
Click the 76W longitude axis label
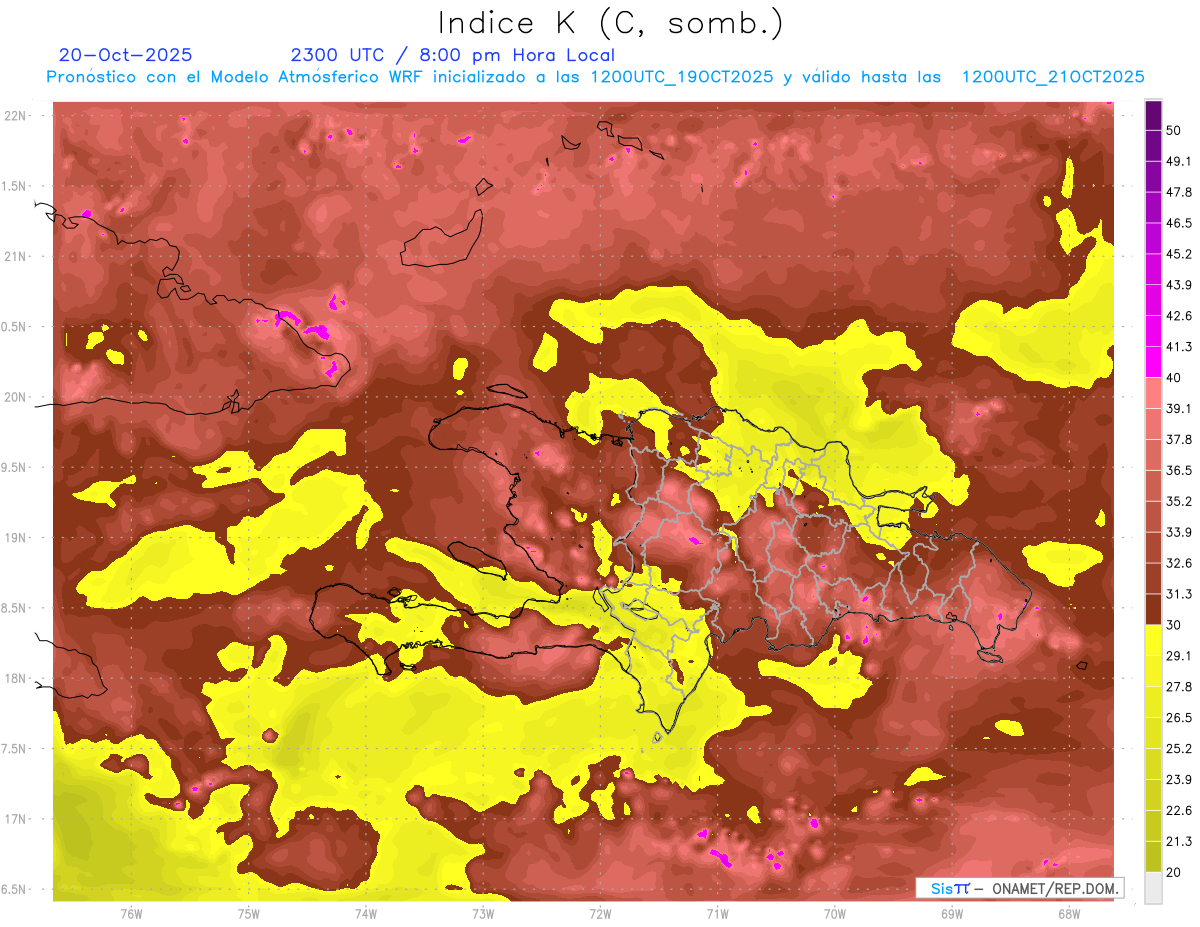pos(131,913)
